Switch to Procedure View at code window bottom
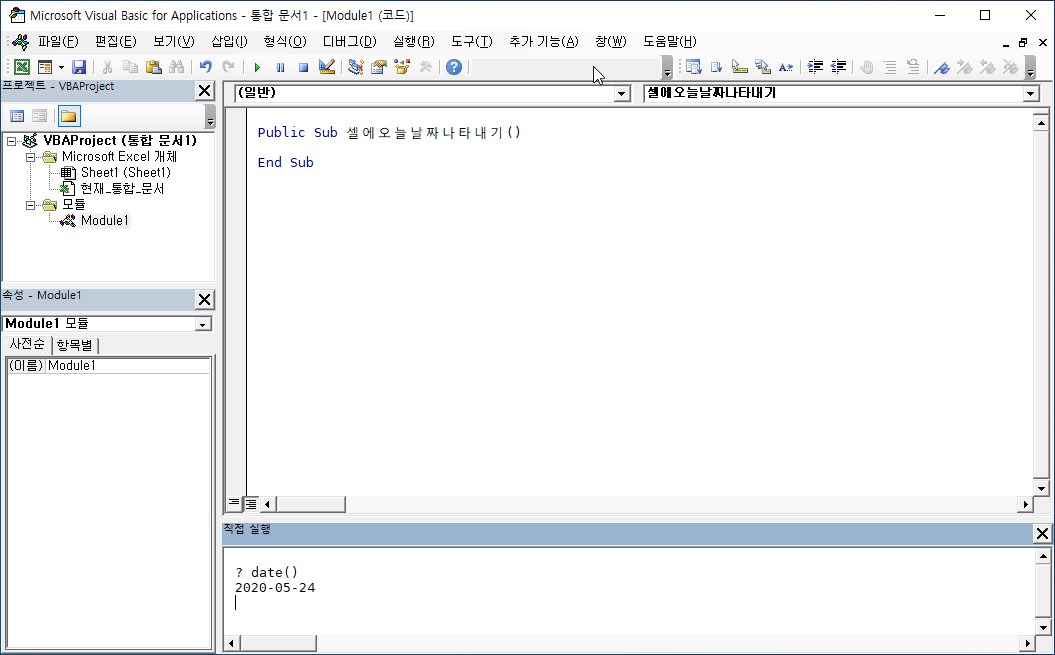Viewport: 1055px width, 655px height. point(233,503)
